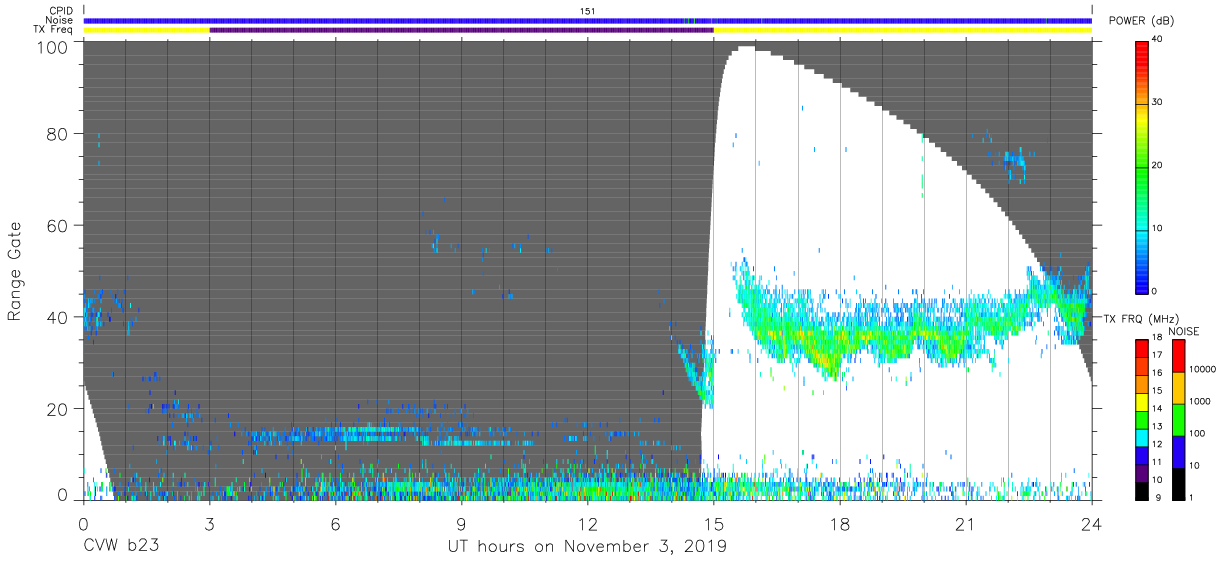Screen dimensions: 1228x567
Task: Click the 80 label on Range Gate axis
Action: click(57, 133)
